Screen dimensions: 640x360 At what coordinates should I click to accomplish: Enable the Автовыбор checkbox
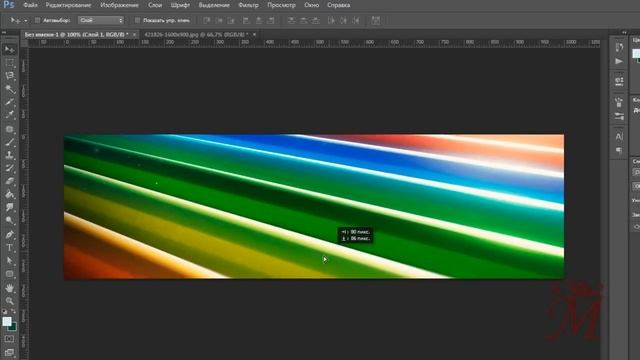(x=37, y=20)
